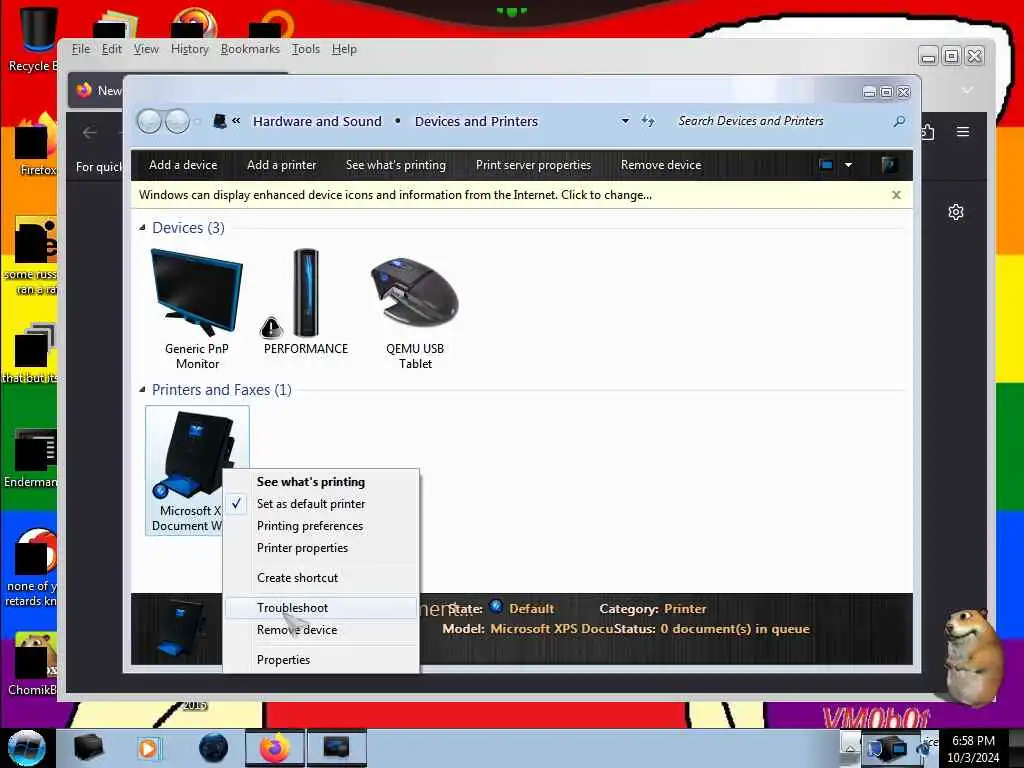Click Add a printer
Viewport: 1024px width, 768px height.
pos(281,165)
